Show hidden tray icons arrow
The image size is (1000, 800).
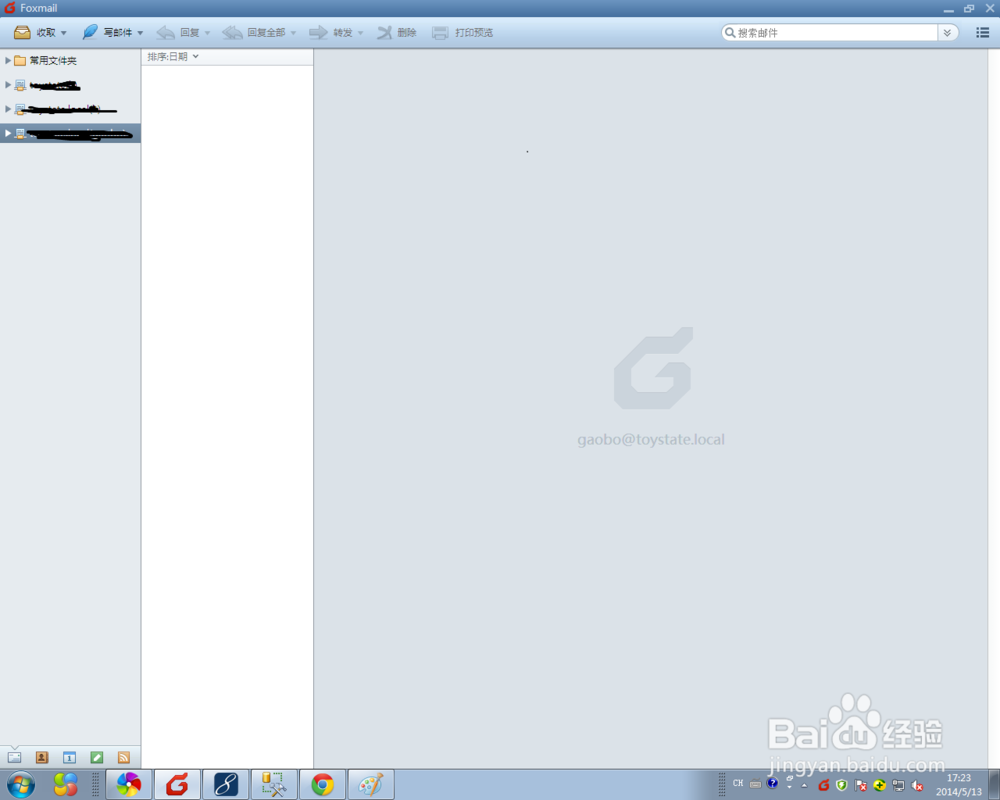tap(804, 785)
